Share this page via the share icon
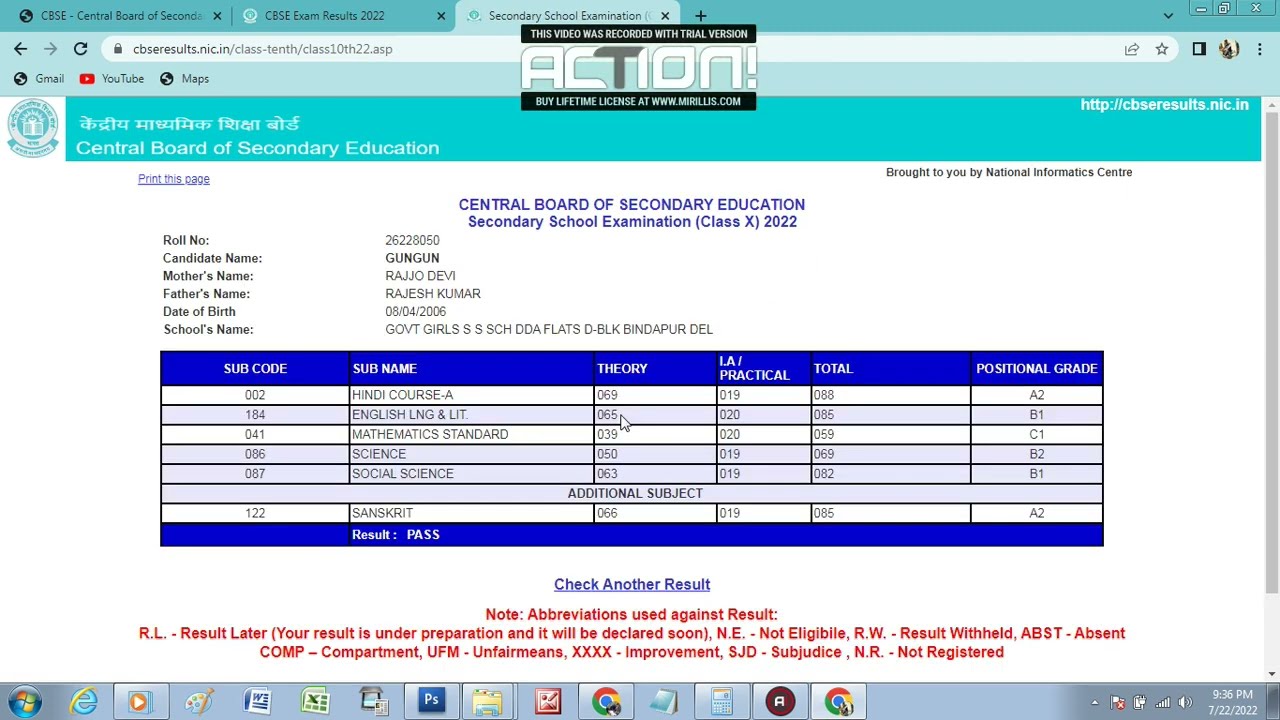Screen dimensions: 1280x720 [x=1132, y=49]
